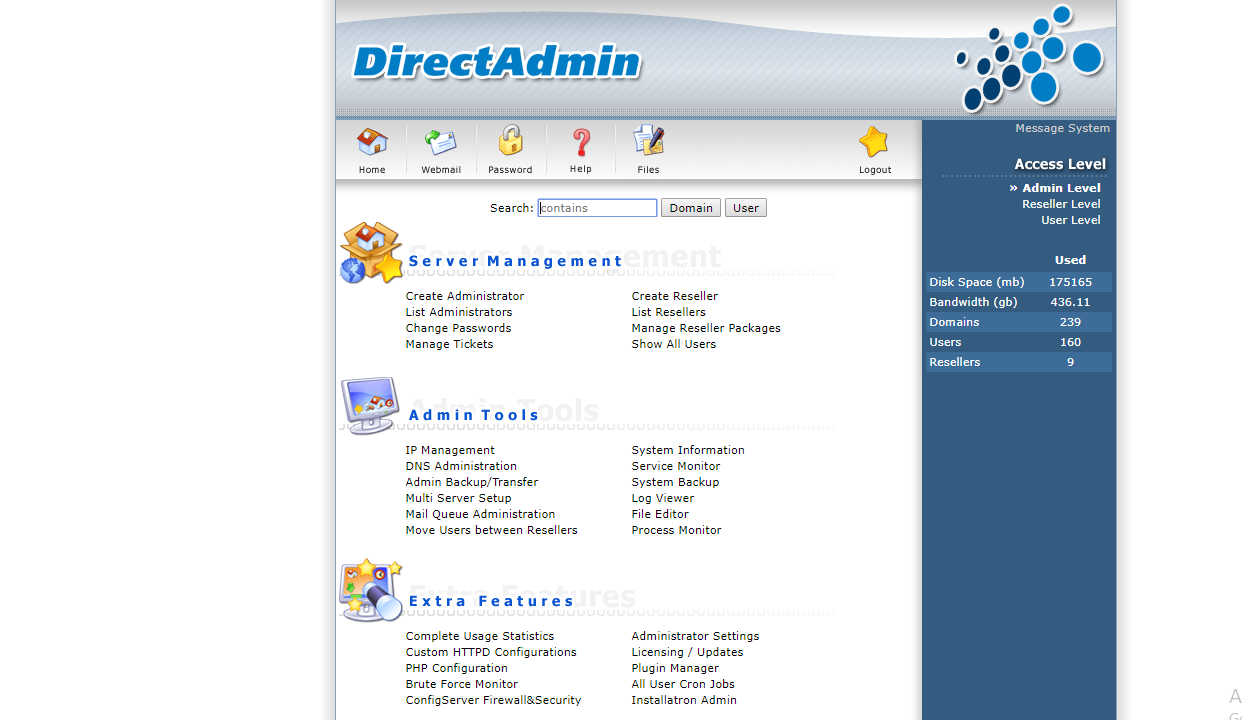1242x720 pixels.
Task: Open Administrator Settings
Action: [695, 636]
